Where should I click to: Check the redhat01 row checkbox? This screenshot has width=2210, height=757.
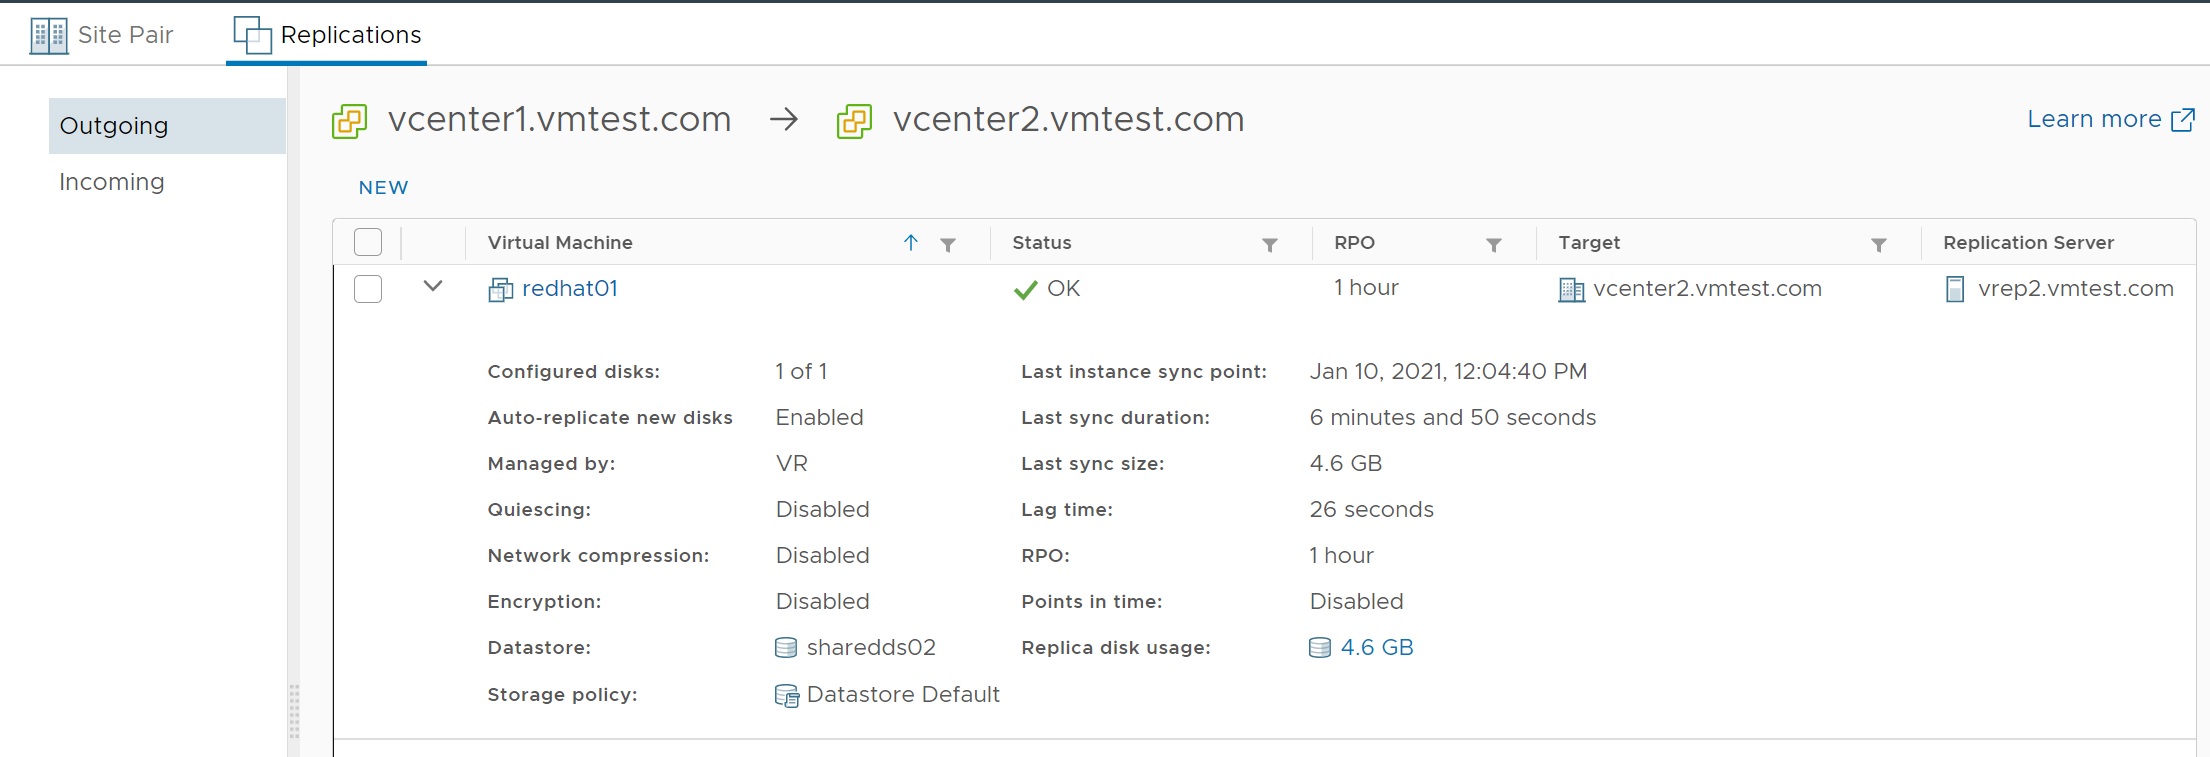(368, 289)
